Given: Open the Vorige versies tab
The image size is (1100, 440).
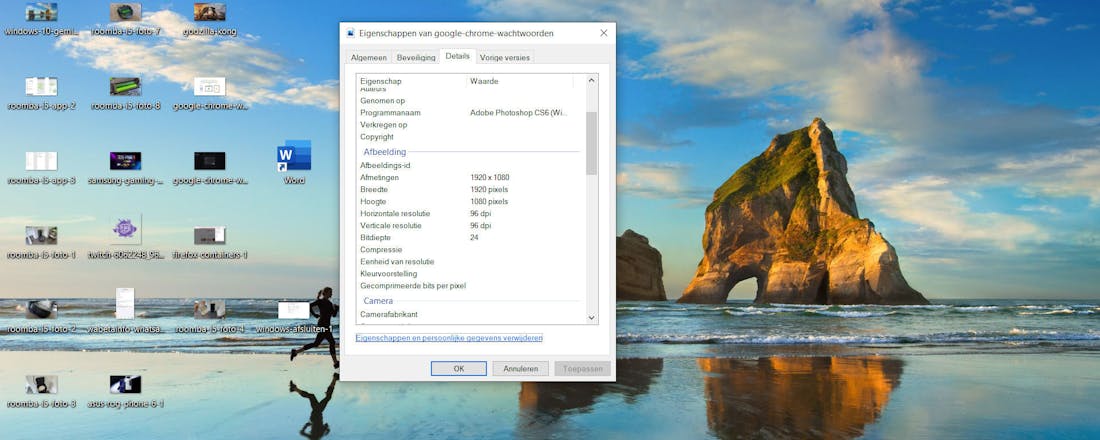Looking at the screenshot, I should click(504, 58).
